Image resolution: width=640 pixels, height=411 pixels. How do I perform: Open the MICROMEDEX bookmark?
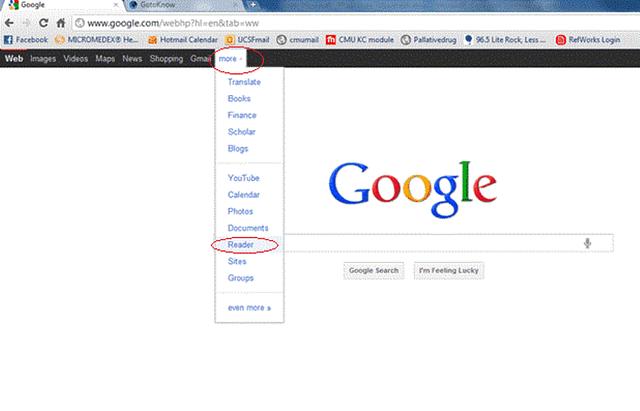pos(97,40)
